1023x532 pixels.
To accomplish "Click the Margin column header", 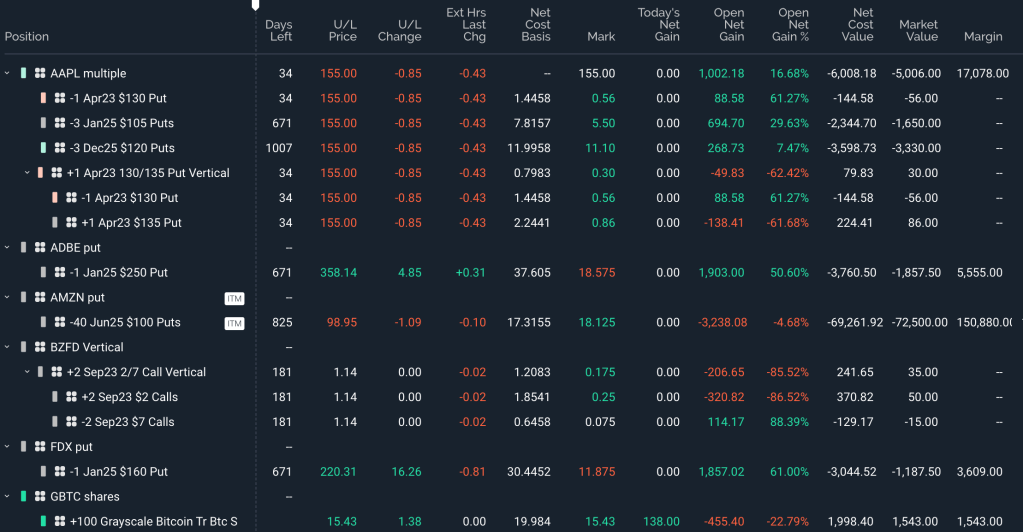I will click(x=982, y=37).
